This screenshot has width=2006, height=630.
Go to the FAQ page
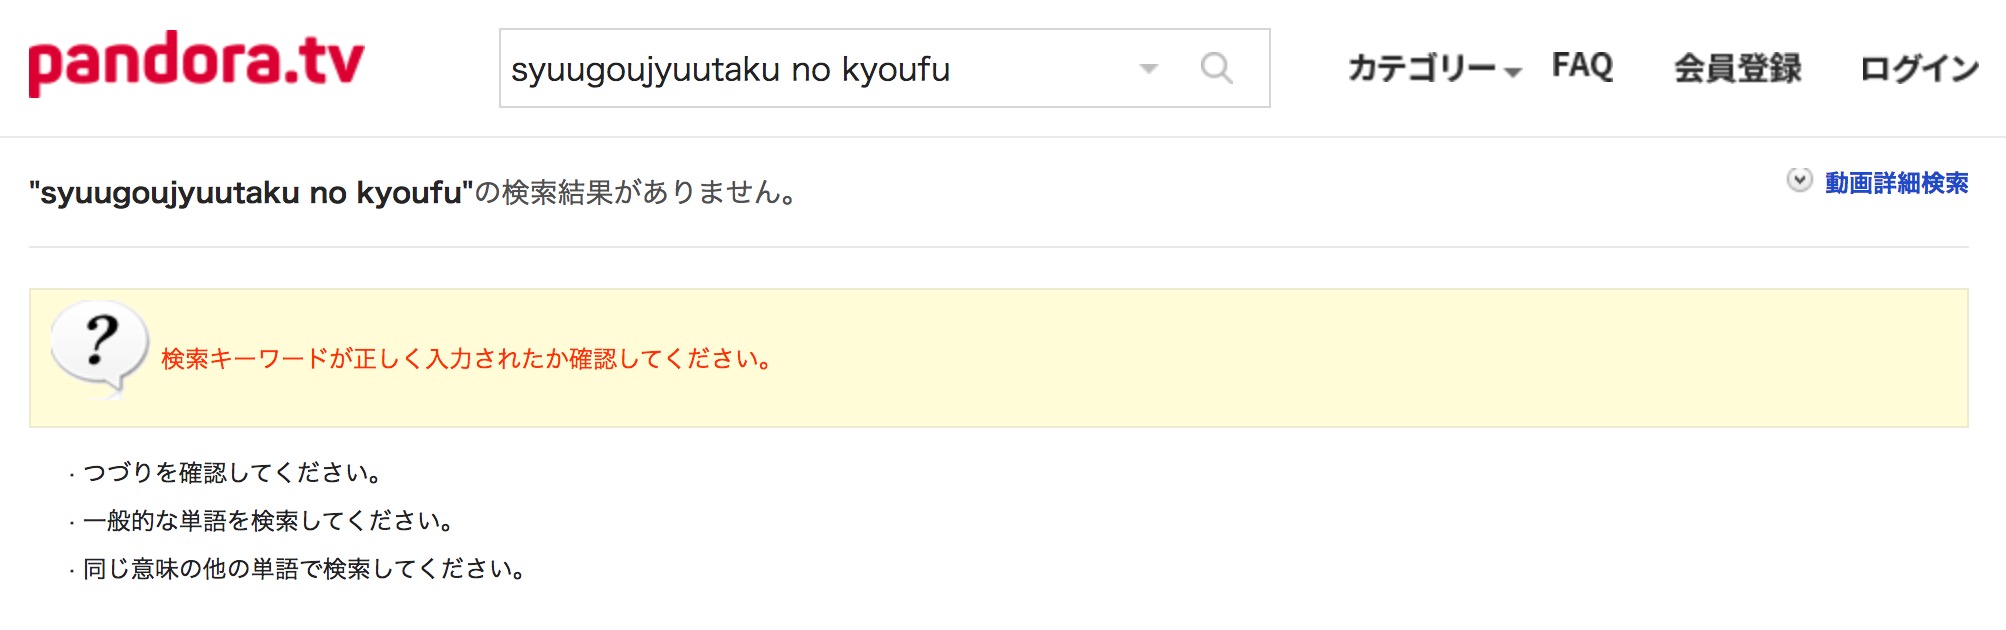1582,66
